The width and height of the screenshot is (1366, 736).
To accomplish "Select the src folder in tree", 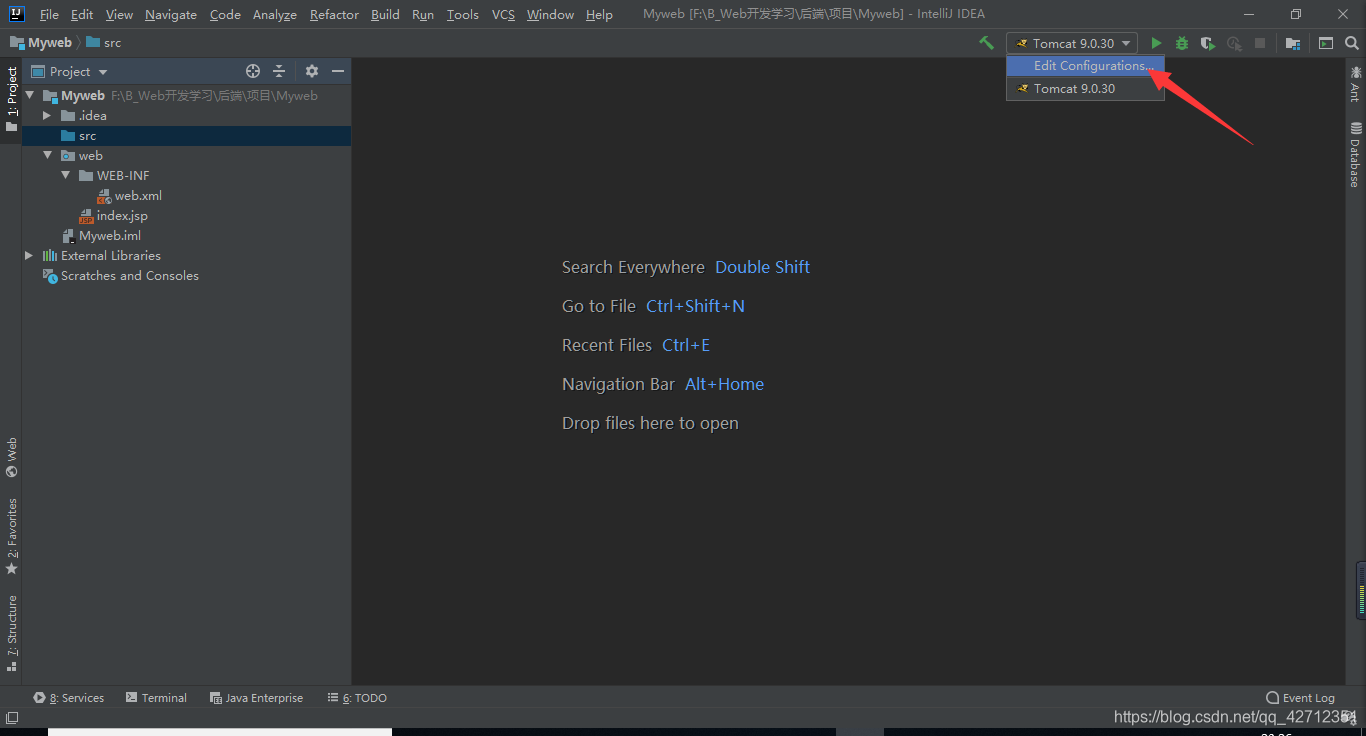I will (187, 136).
